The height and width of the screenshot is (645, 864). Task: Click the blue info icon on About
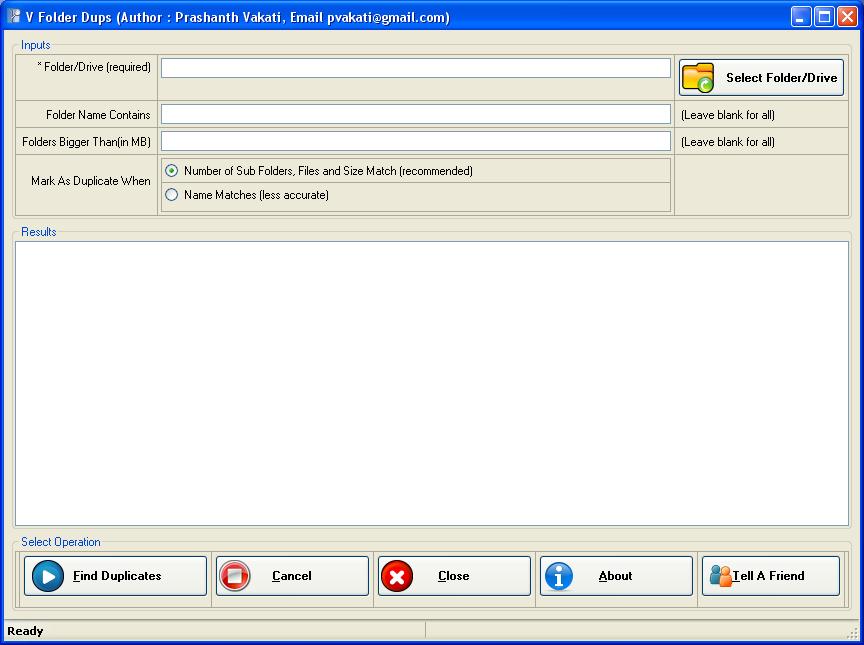click(559, 576)
